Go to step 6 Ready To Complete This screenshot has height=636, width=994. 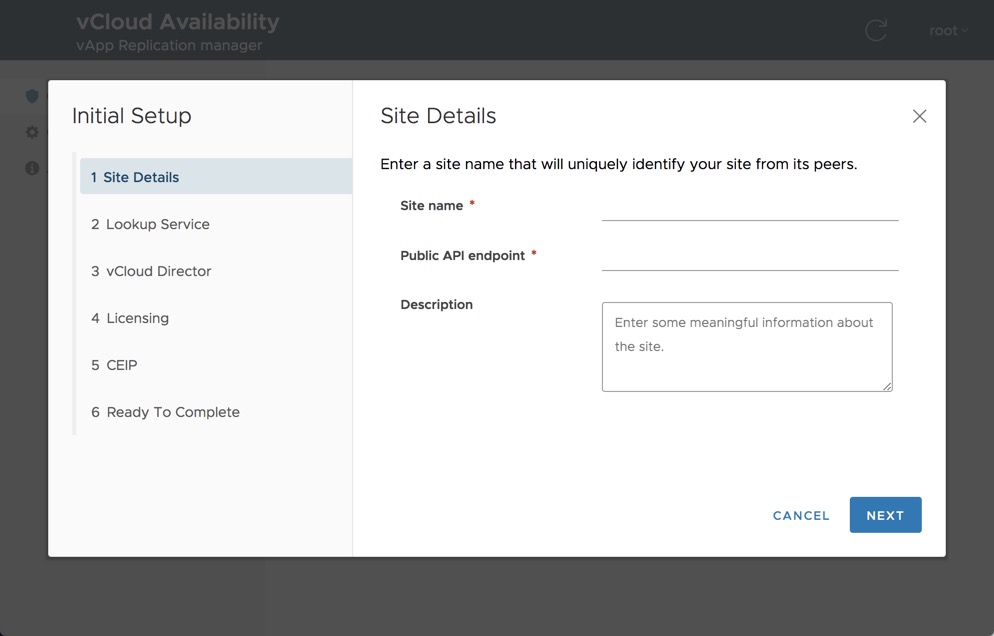pos(165,412)
